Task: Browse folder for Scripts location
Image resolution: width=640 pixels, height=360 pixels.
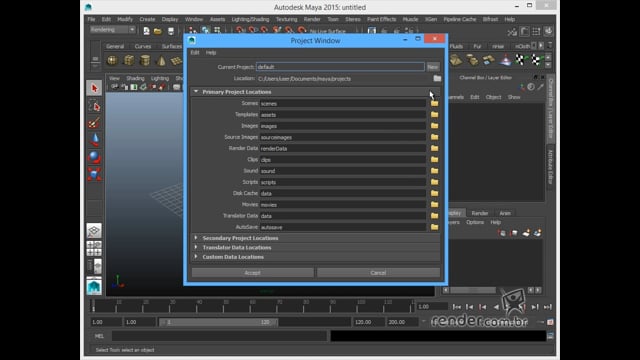Action: tap(434, 182)
